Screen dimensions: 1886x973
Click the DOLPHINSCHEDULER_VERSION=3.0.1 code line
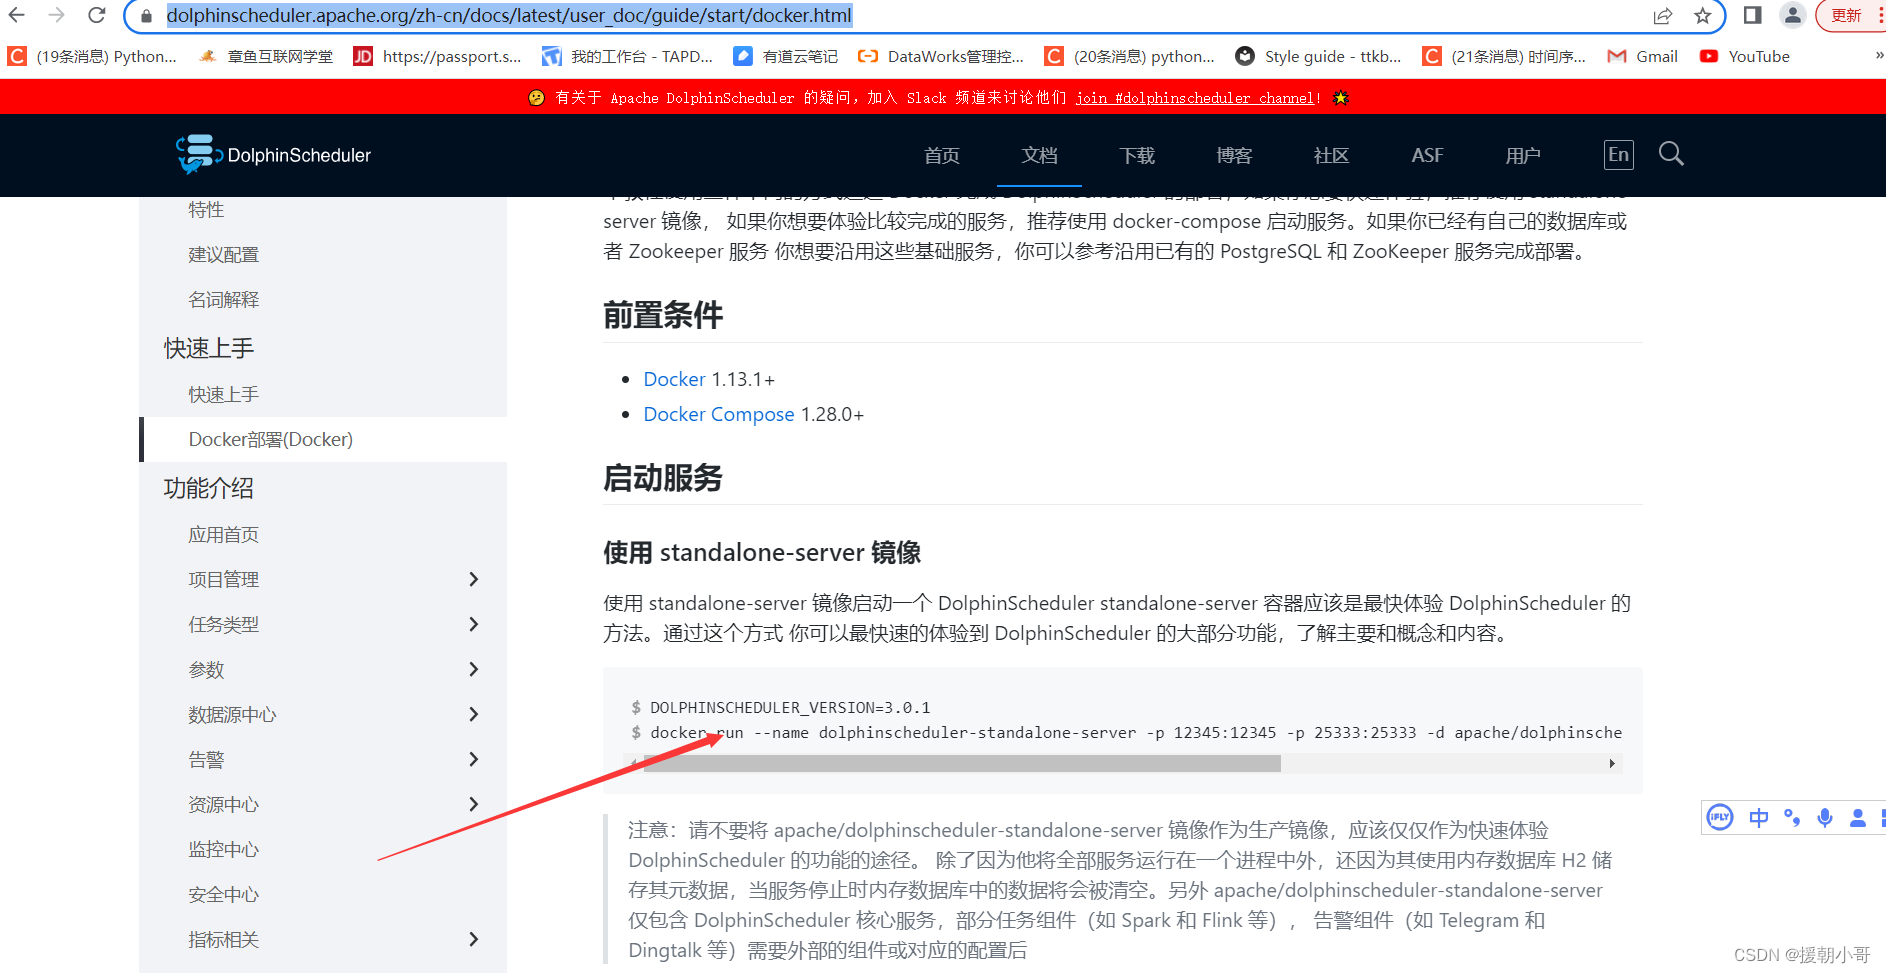790,707
